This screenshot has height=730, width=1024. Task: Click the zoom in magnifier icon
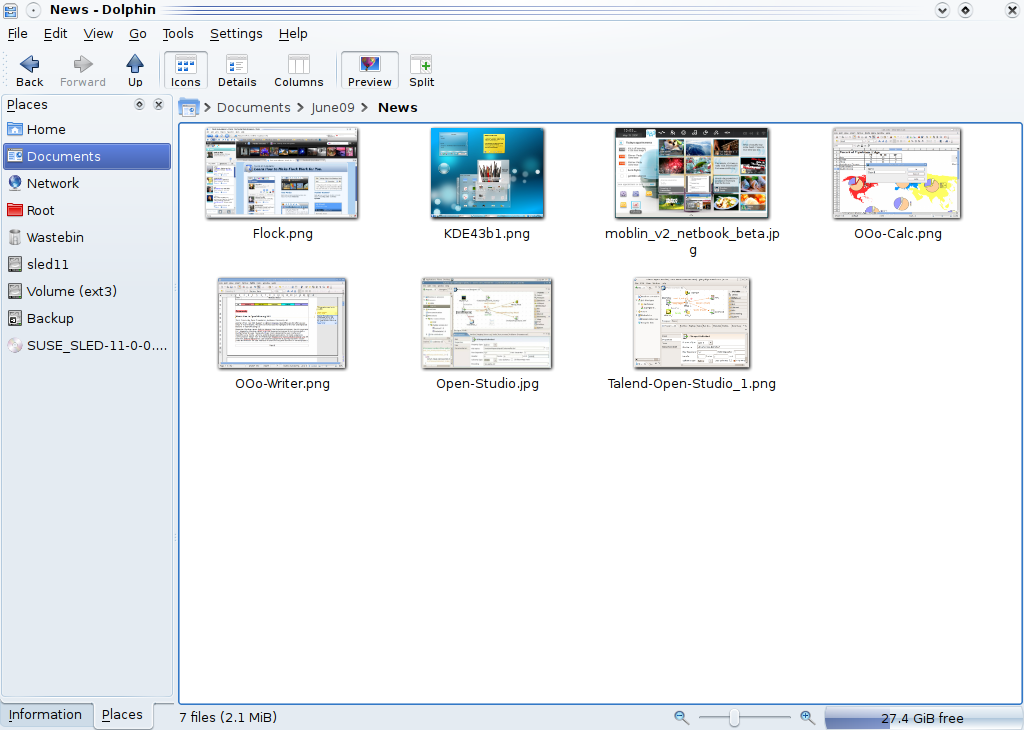tap(807, 717)
